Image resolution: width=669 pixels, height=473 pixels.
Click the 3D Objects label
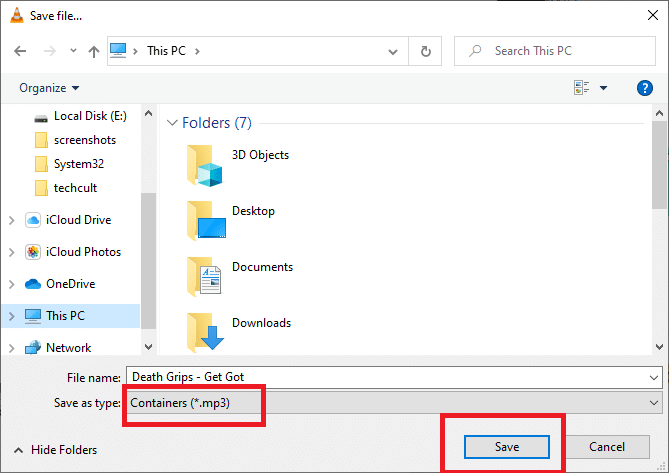(x=260, y=155)
